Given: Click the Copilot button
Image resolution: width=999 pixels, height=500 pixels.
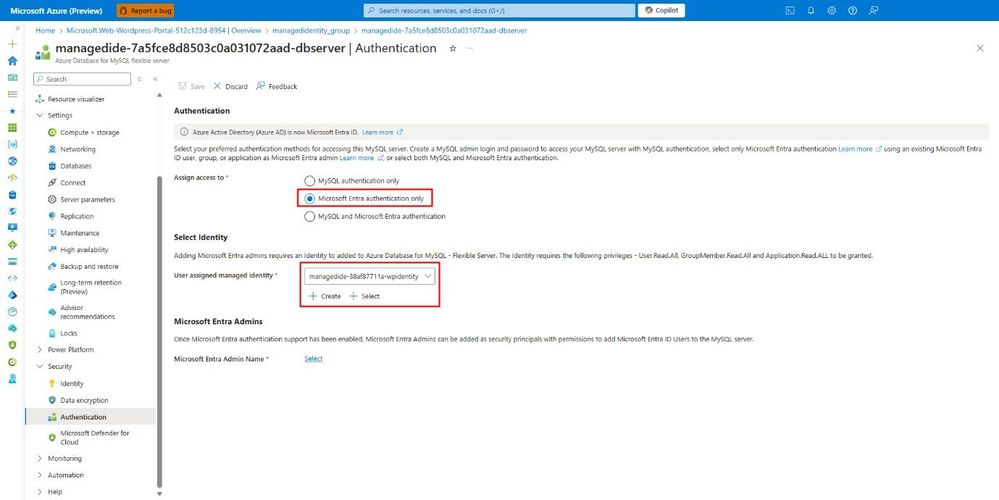Looking at the screenshot, I should point(662,10).
